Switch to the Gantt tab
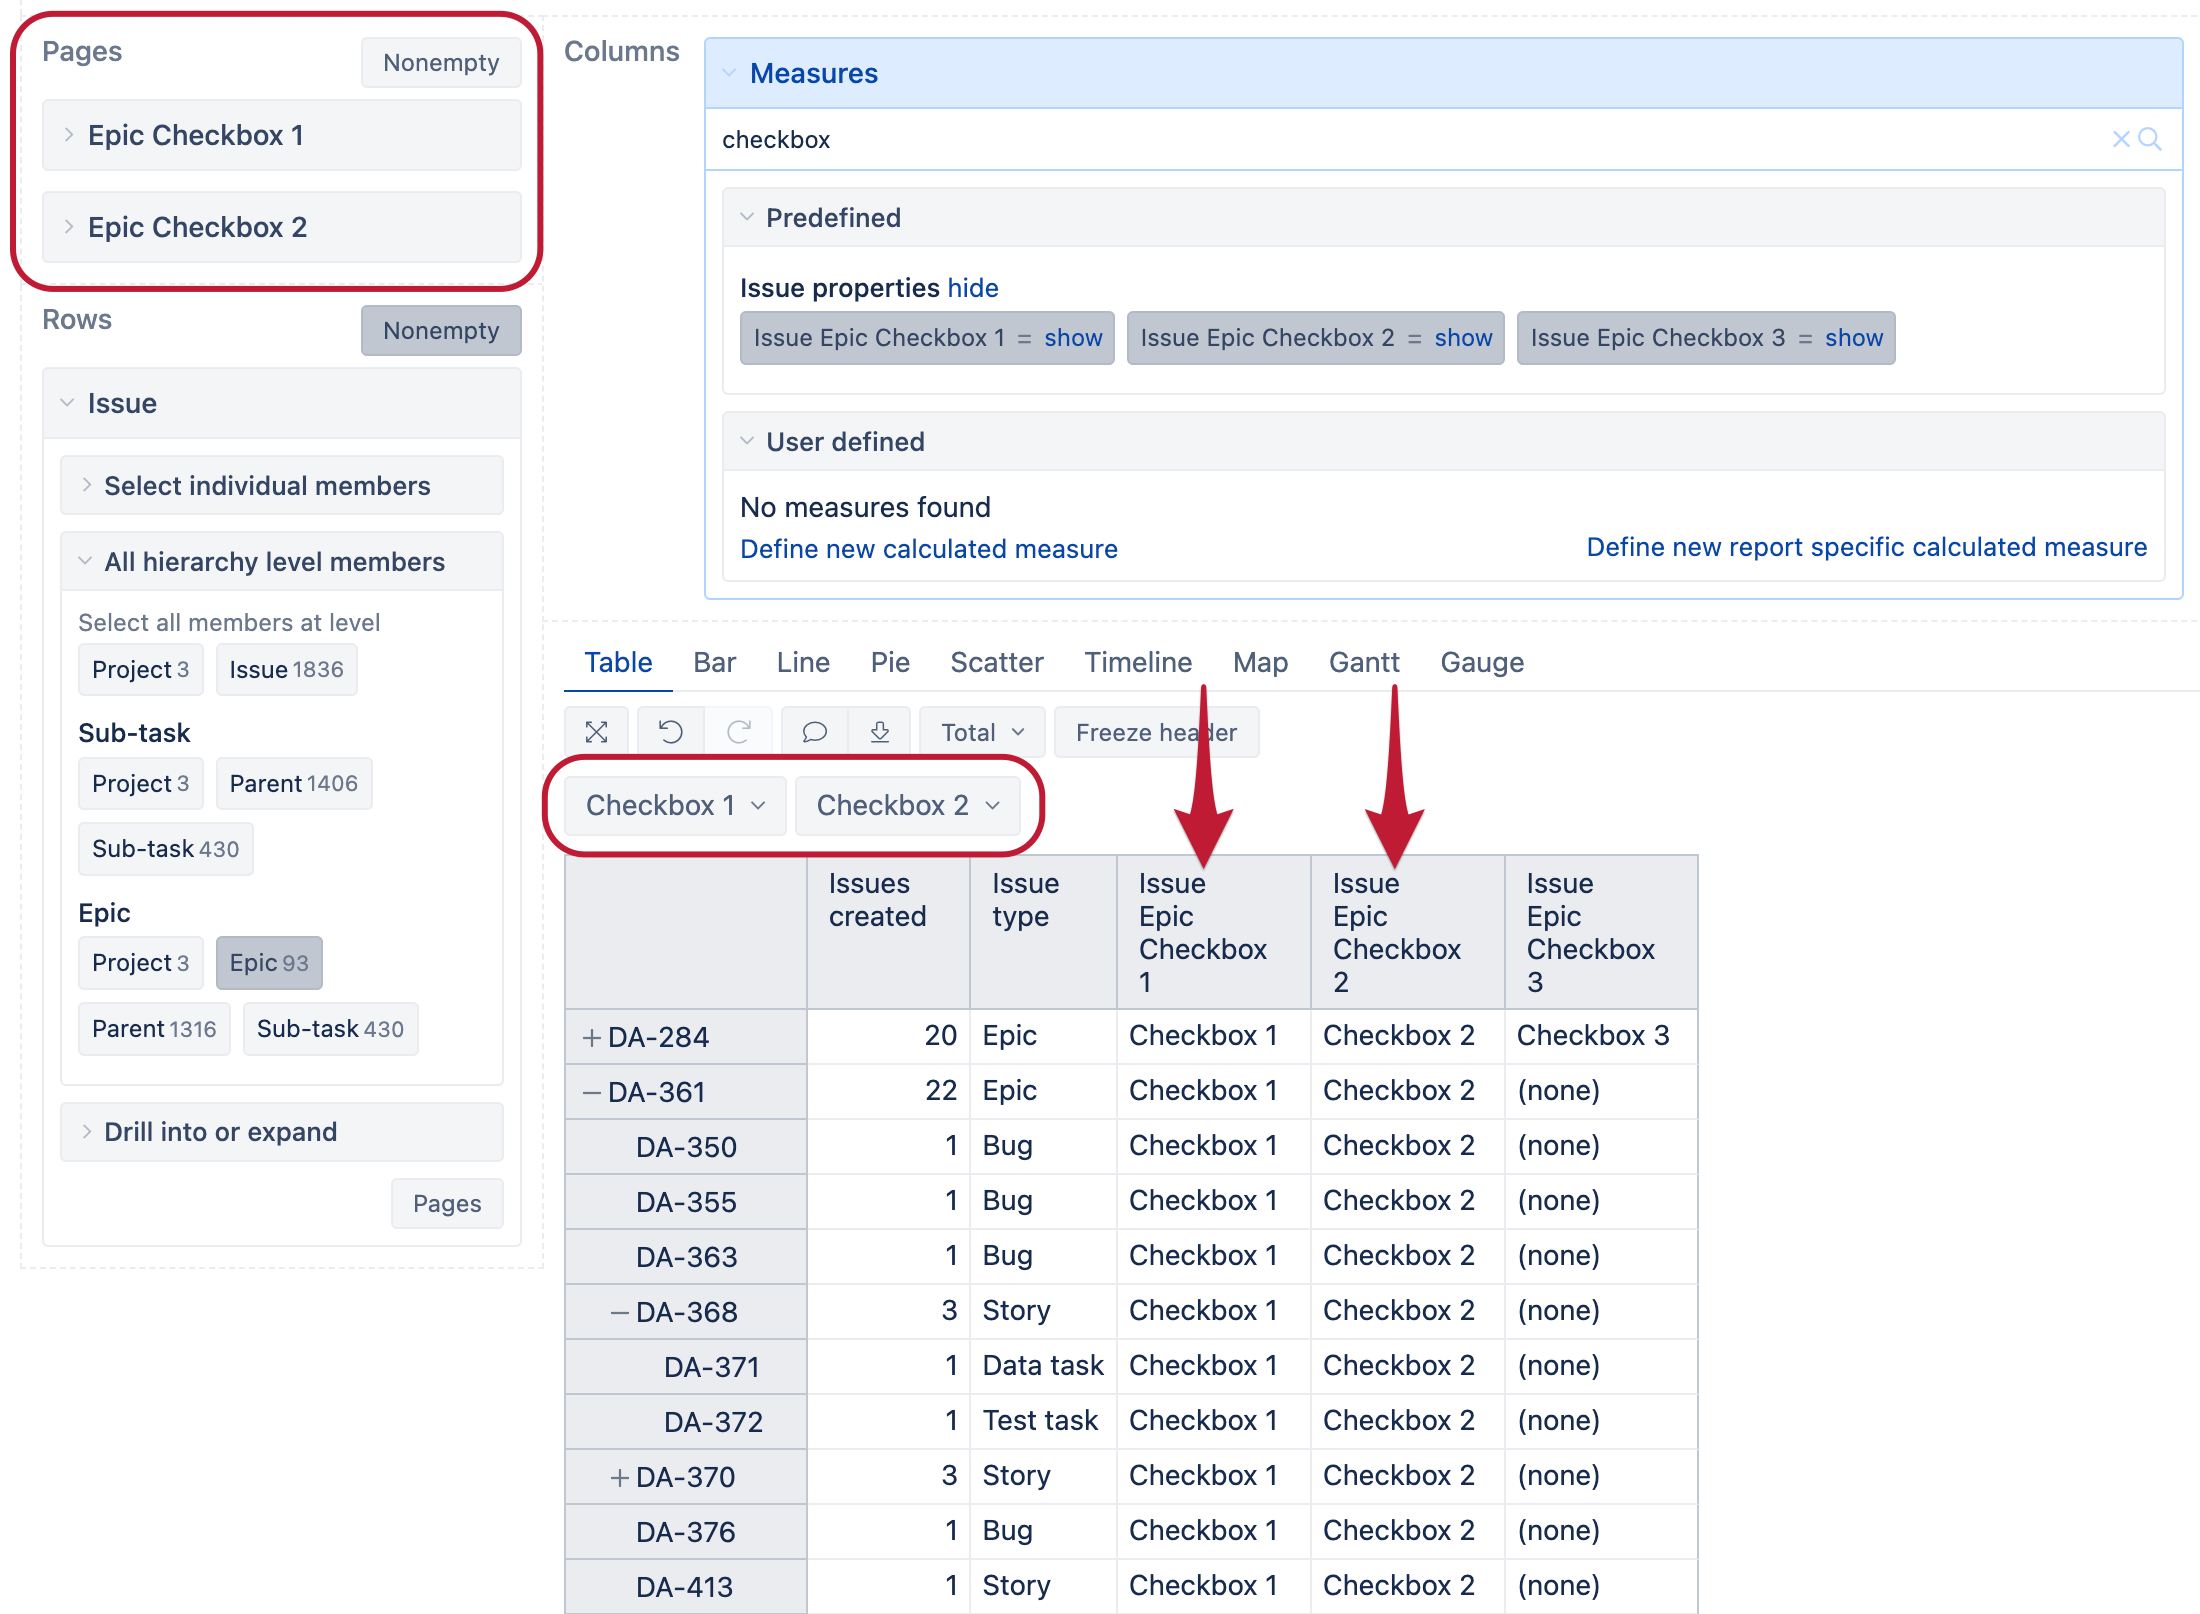This screenshot has height=1614, width=2200. [1364, 662]
